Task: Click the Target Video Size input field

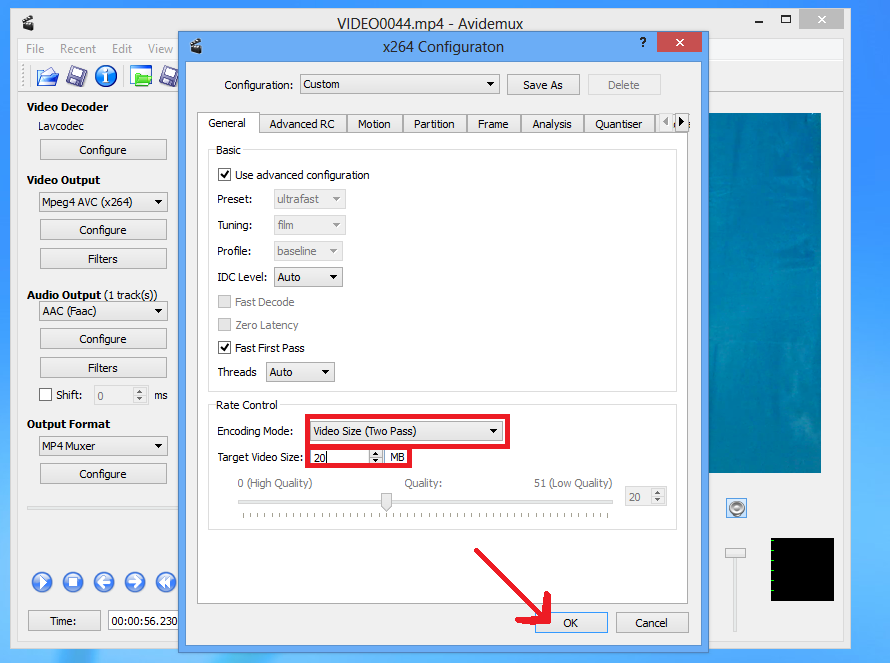Action: click(x=340, y=457)
